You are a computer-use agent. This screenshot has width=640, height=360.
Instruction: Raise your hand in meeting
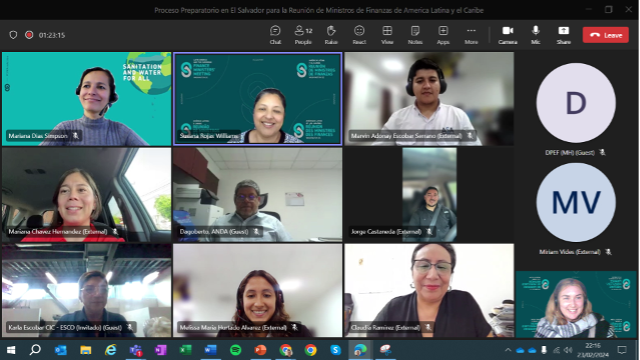point(331,35)
